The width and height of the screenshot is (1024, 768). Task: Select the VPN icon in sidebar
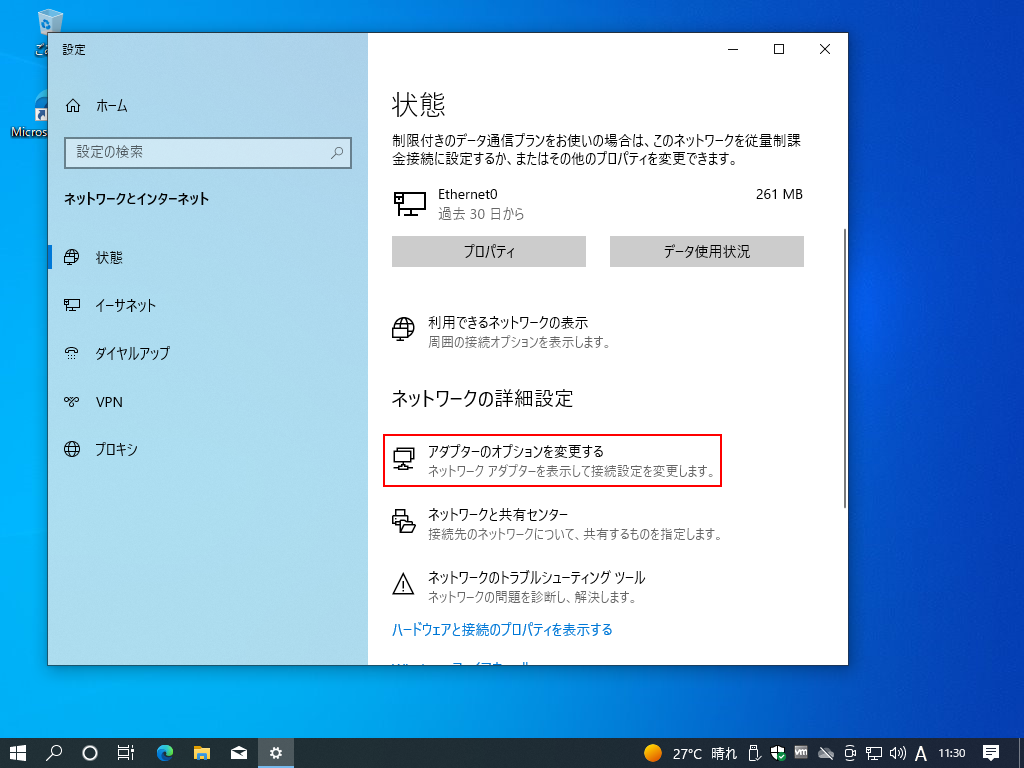coord(72,402)
